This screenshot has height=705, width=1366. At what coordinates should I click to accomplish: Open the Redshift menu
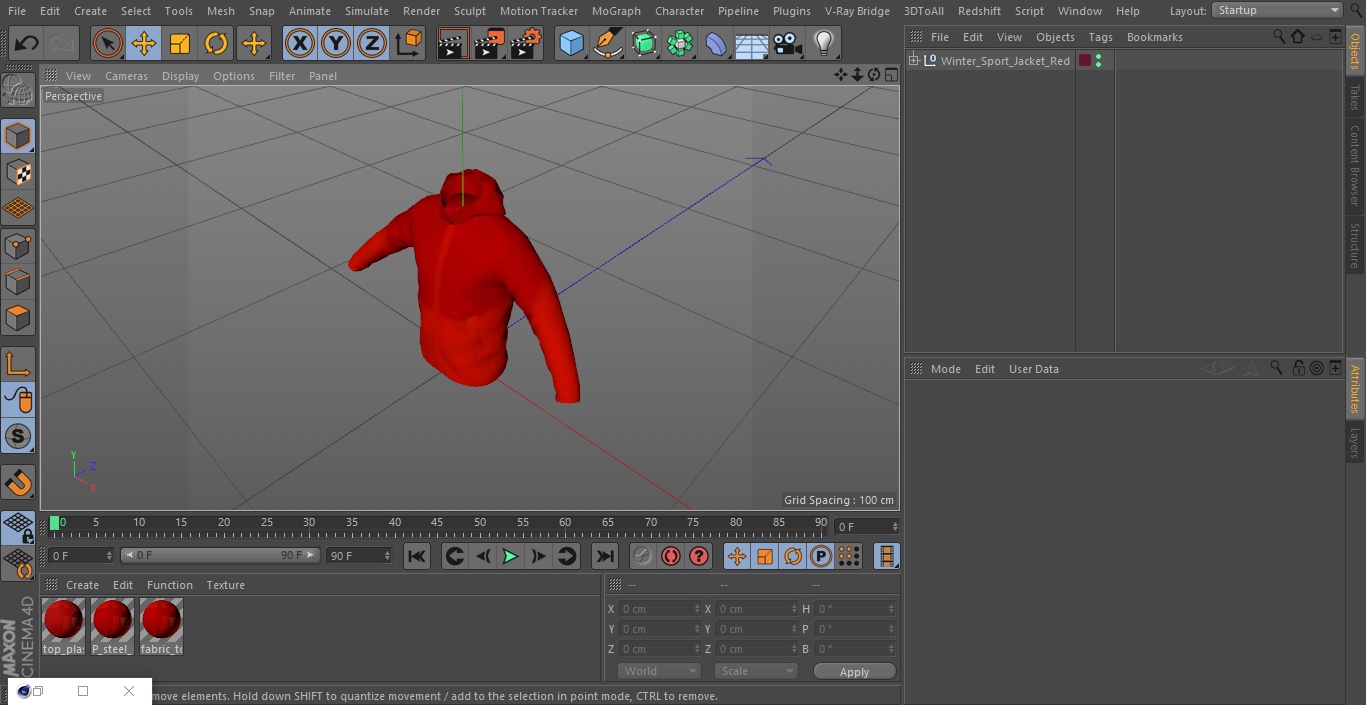pyautogui.click(x=979, y=11)
